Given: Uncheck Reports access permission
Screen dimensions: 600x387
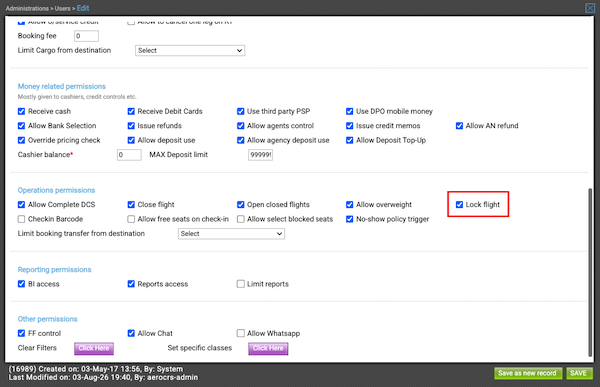Looking at the screenshot, I should click(x=131, y=284).
